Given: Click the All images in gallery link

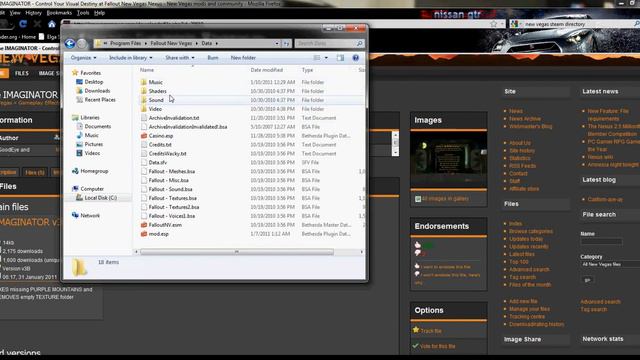Looking at the screenshot, I should [x=445, y=199].
